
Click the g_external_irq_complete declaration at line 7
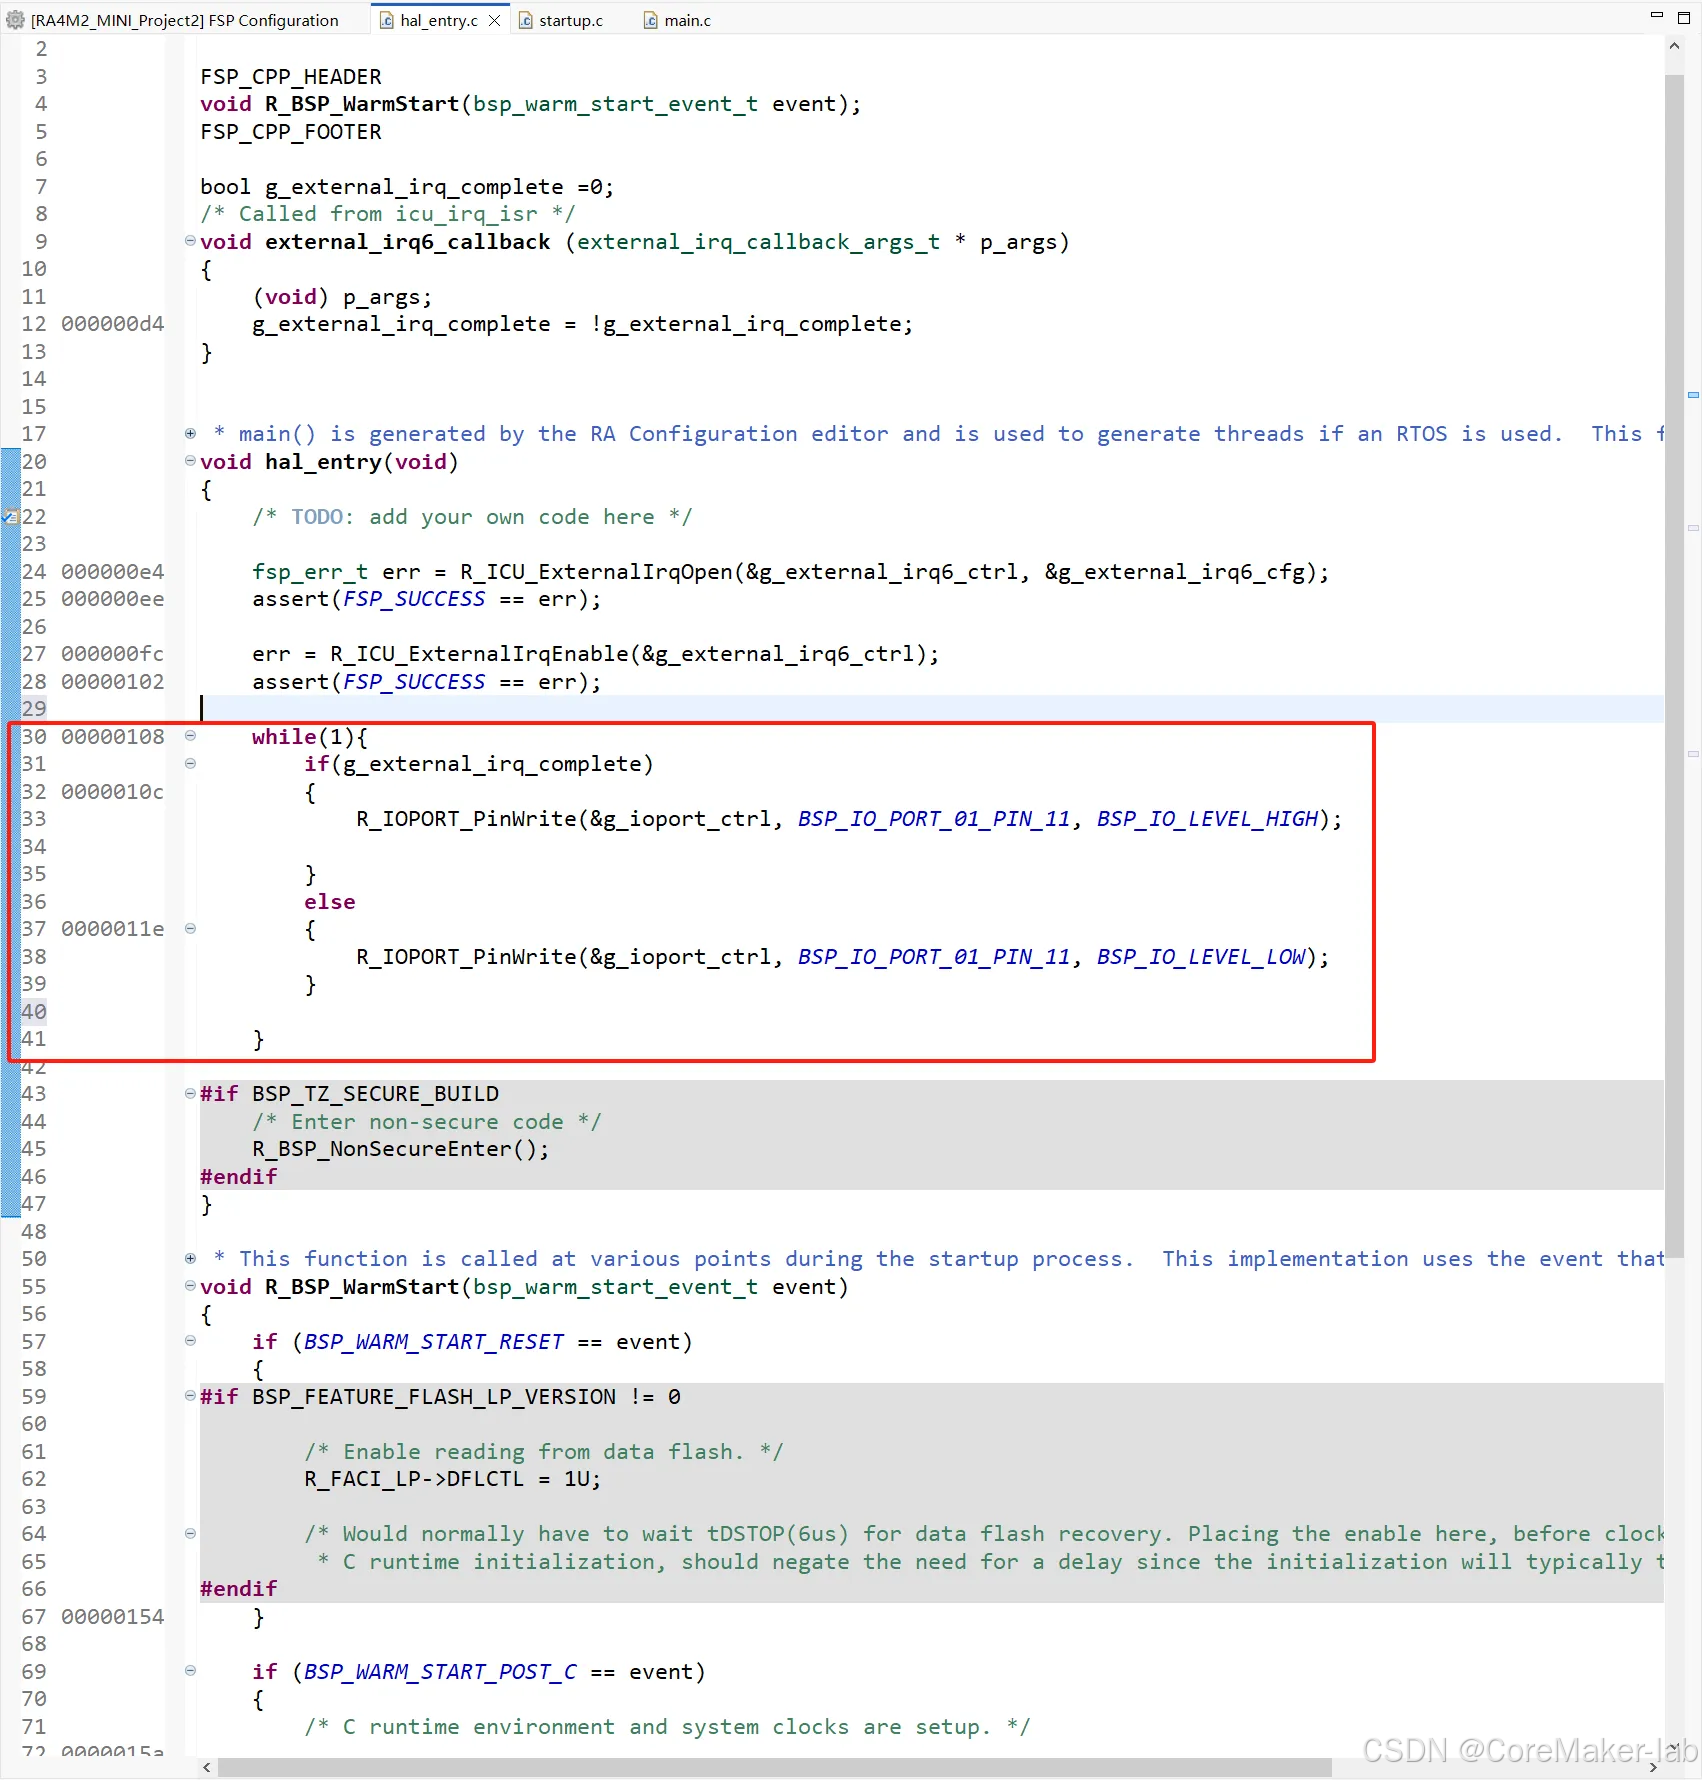[407, 187]
